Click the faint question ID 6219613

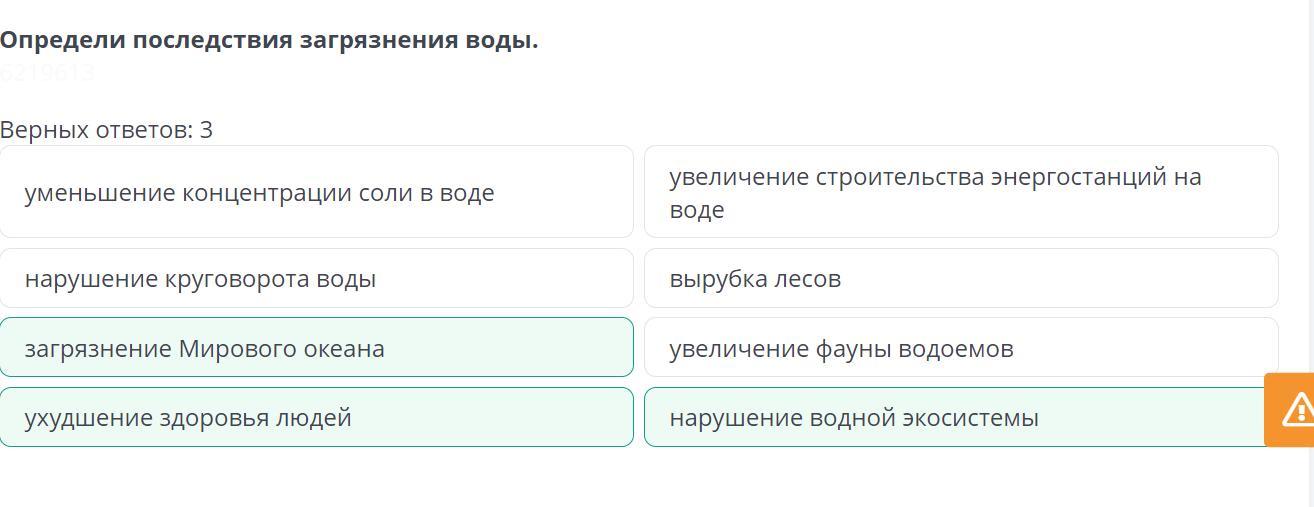[x=47, y=72]
